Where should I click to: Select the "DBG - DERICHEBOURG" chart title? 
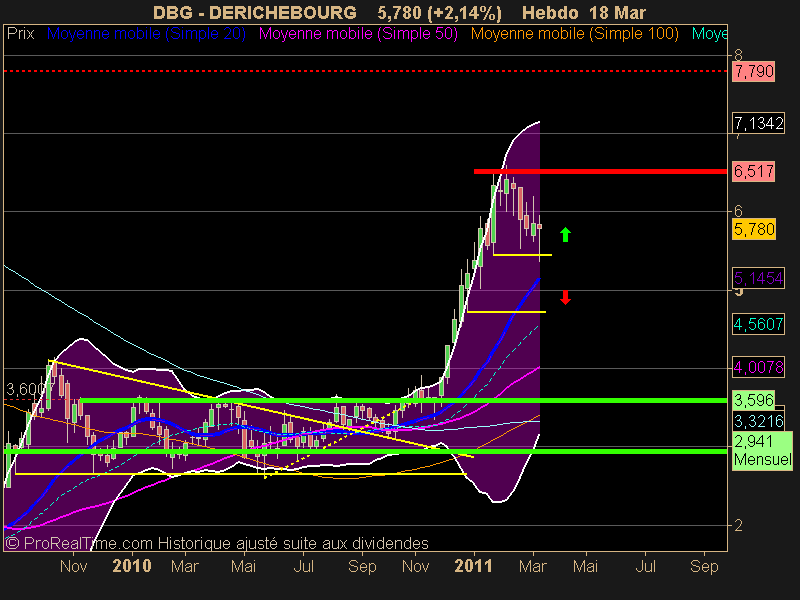[255, 13]
